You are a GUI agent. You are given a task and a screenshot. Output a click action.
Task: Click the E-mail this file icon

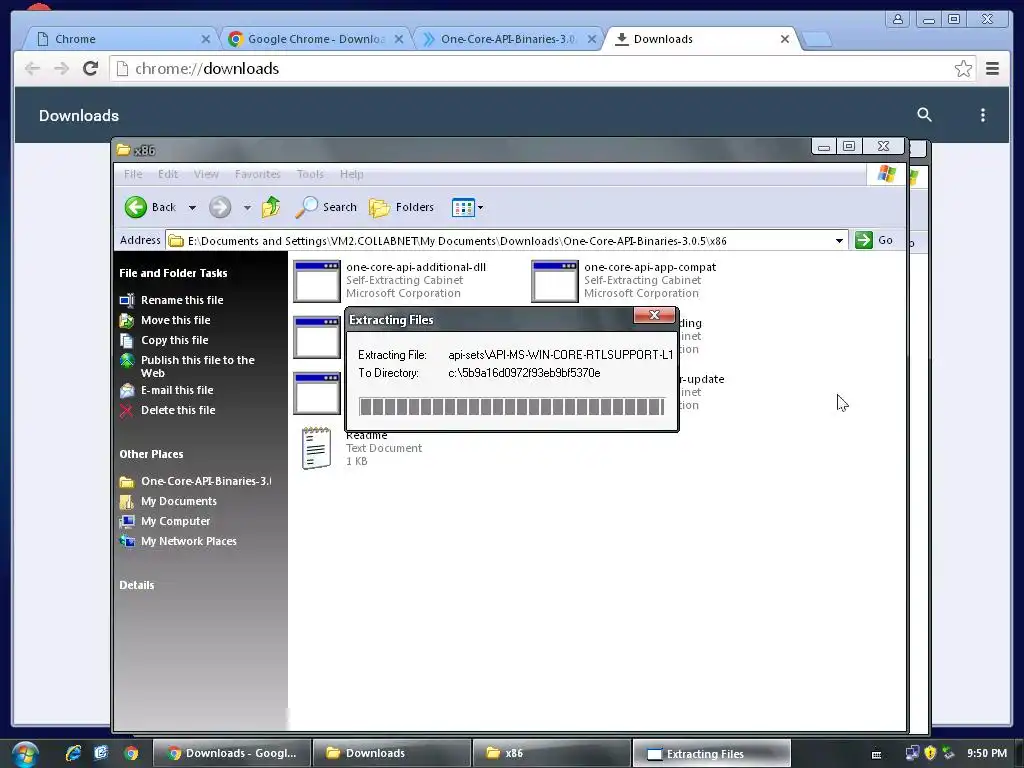pos(127,391)
